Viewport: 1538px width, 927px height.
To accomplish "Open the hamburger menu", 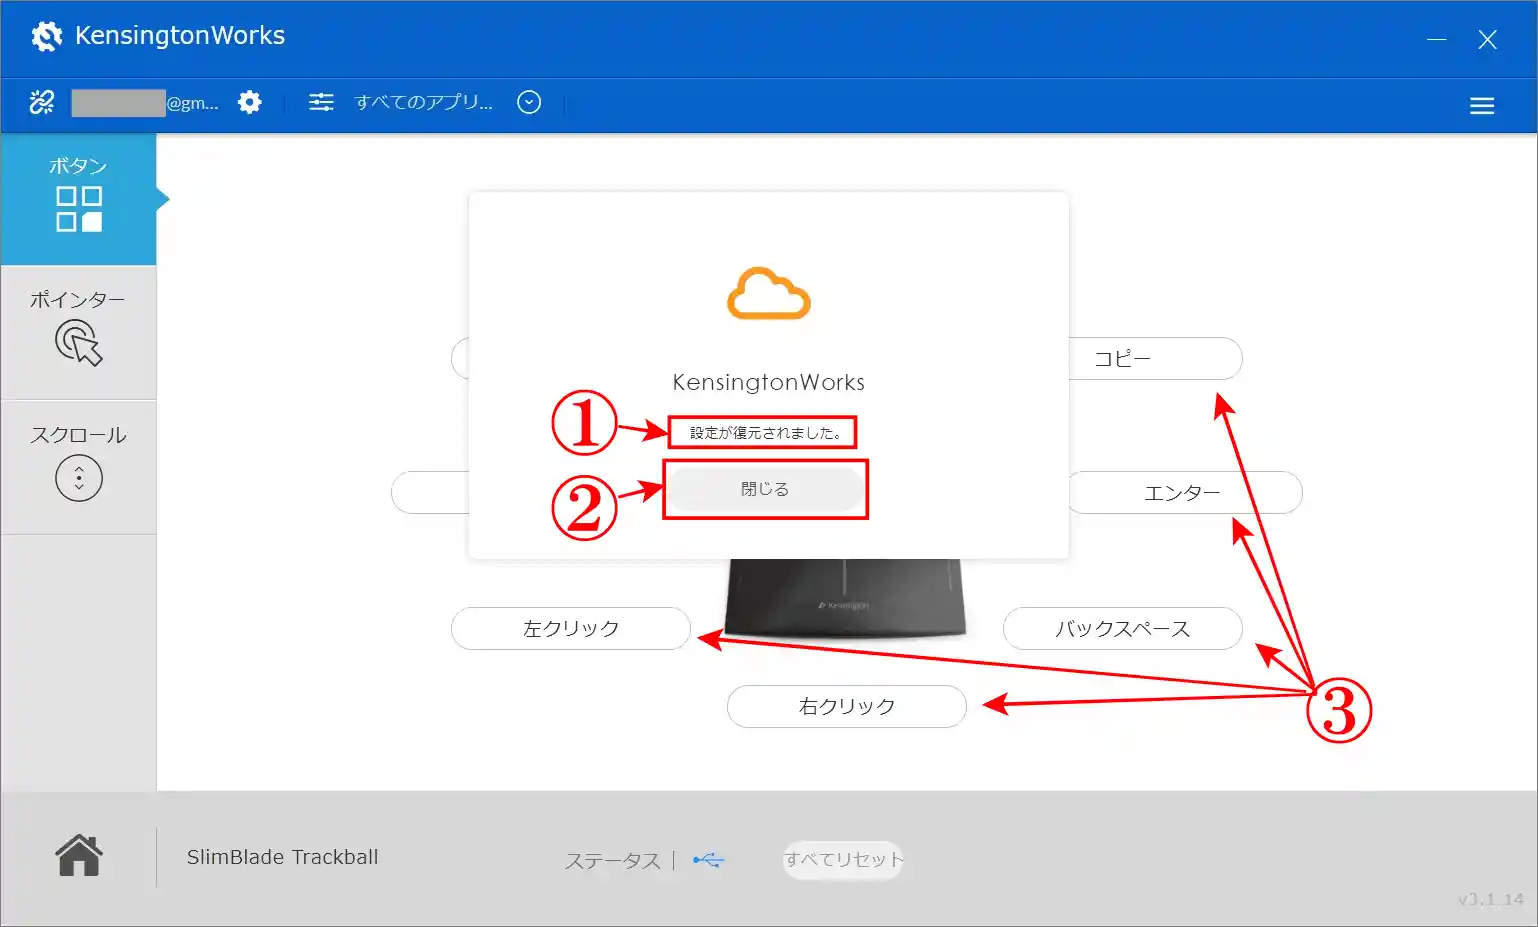I will tap(1482, 106).
